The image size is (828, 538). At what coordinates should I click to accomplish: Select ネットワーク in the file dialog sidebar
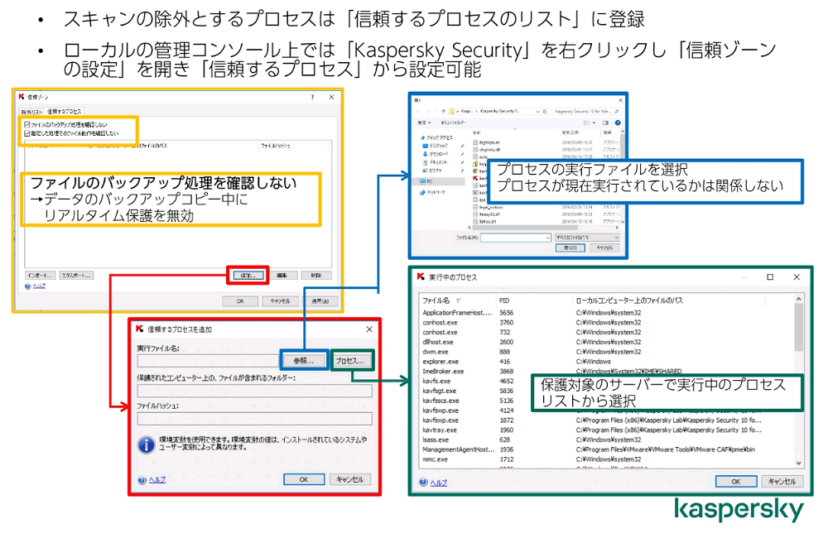coord(432,193)
